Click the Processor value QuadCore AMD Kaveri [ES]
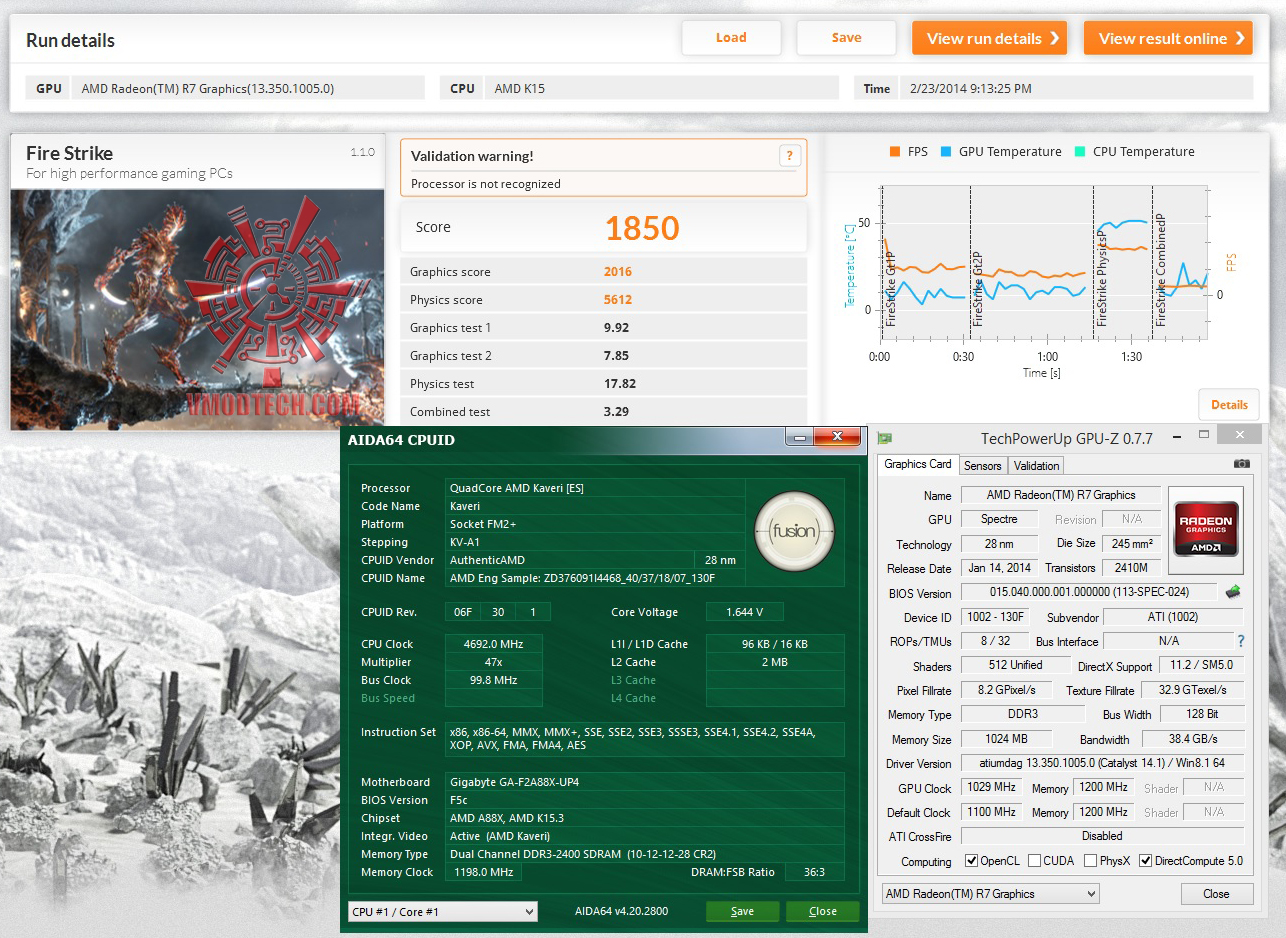Viewport: 1286px width, 938px height. [517, 488]
